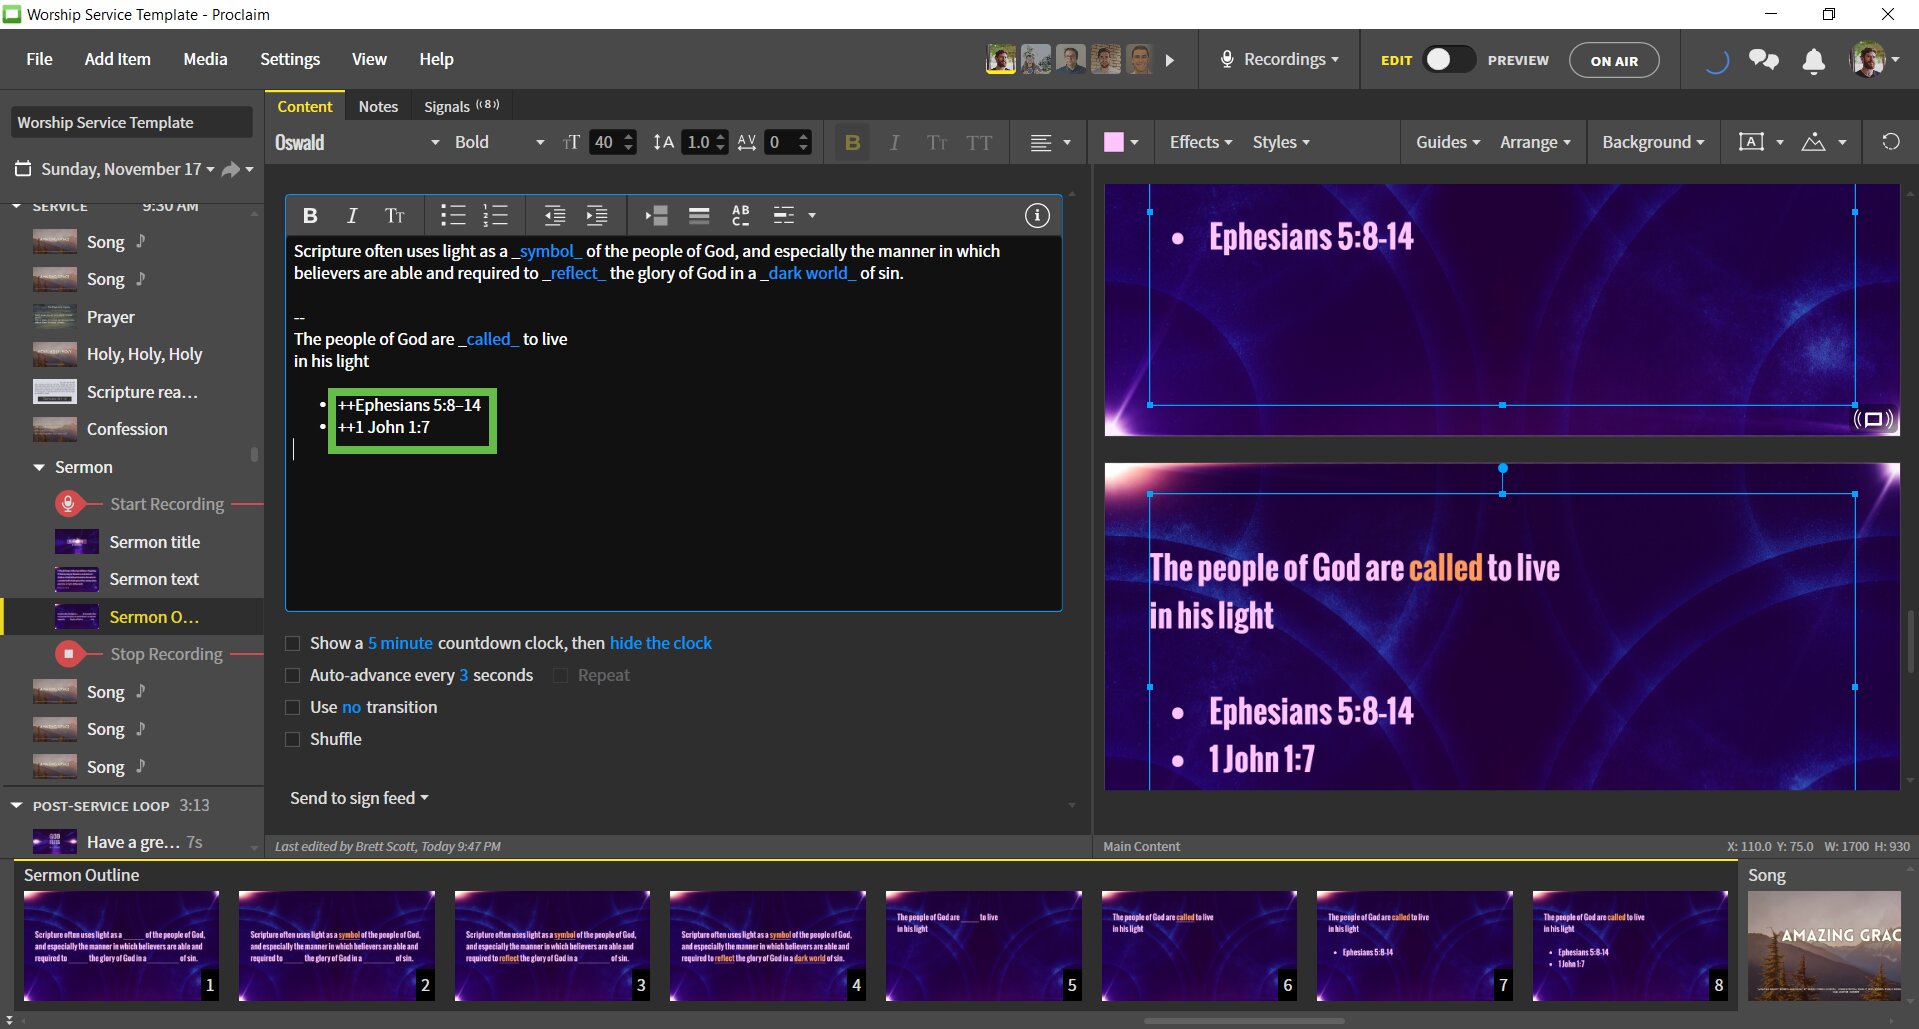Click the play arrow next to team avatars
1919x1029 pixels.
tap(1170, 60)
